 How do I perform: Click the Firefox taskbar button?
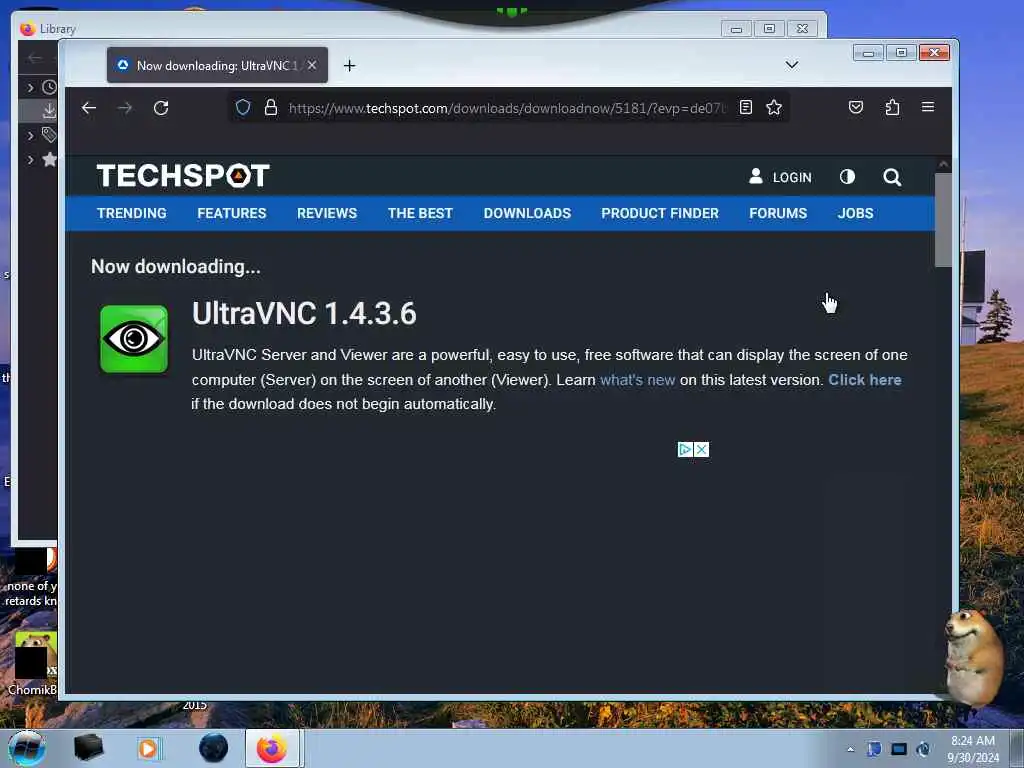tap(272, 748)
